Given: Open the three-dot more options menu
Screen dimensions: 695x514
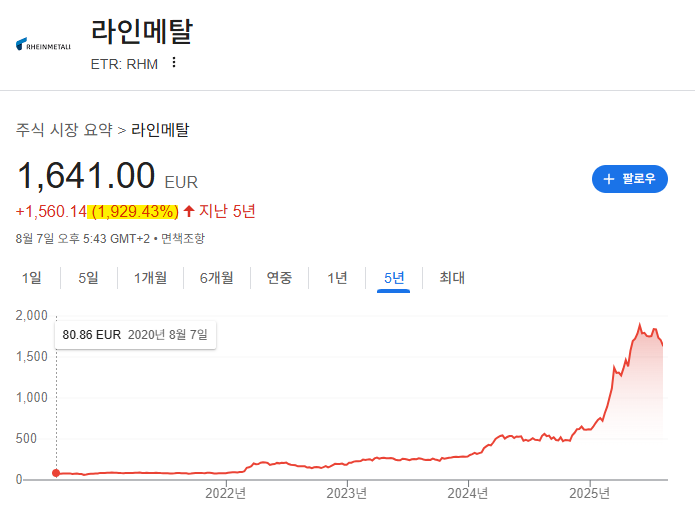Looking at the screenshot, I should coord(174,62).
